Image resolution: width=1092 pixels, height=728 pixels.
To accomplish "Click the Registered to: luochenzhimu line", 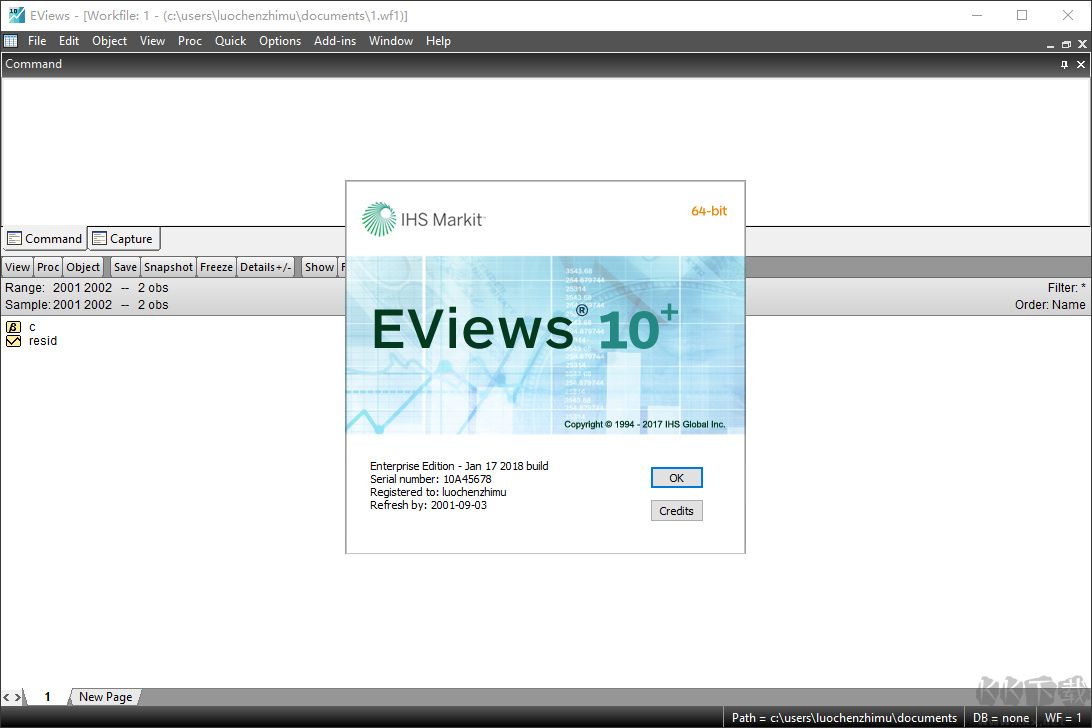I will tap(438, 492).
